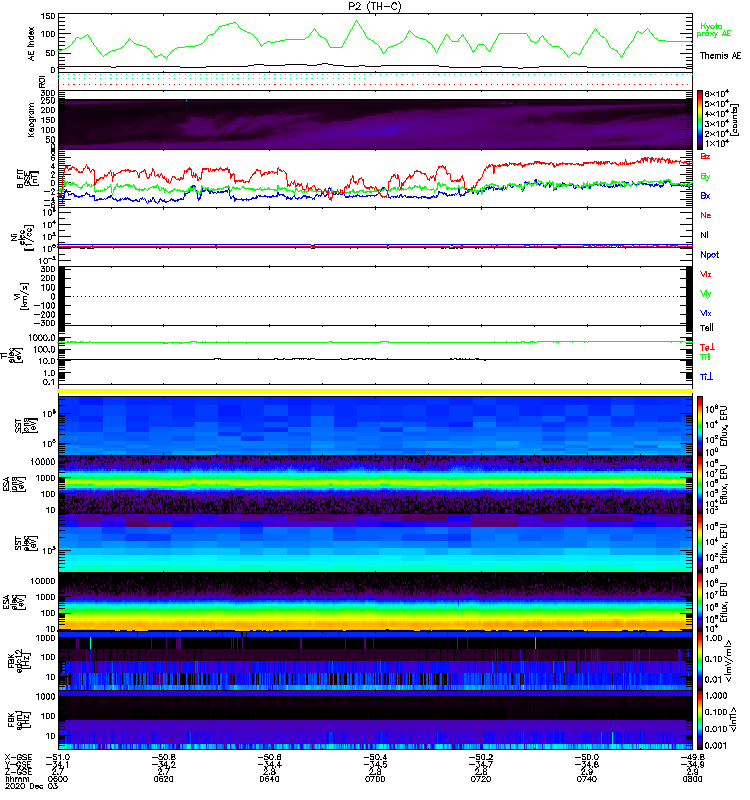Click the Keogram counts color bar

700,120
